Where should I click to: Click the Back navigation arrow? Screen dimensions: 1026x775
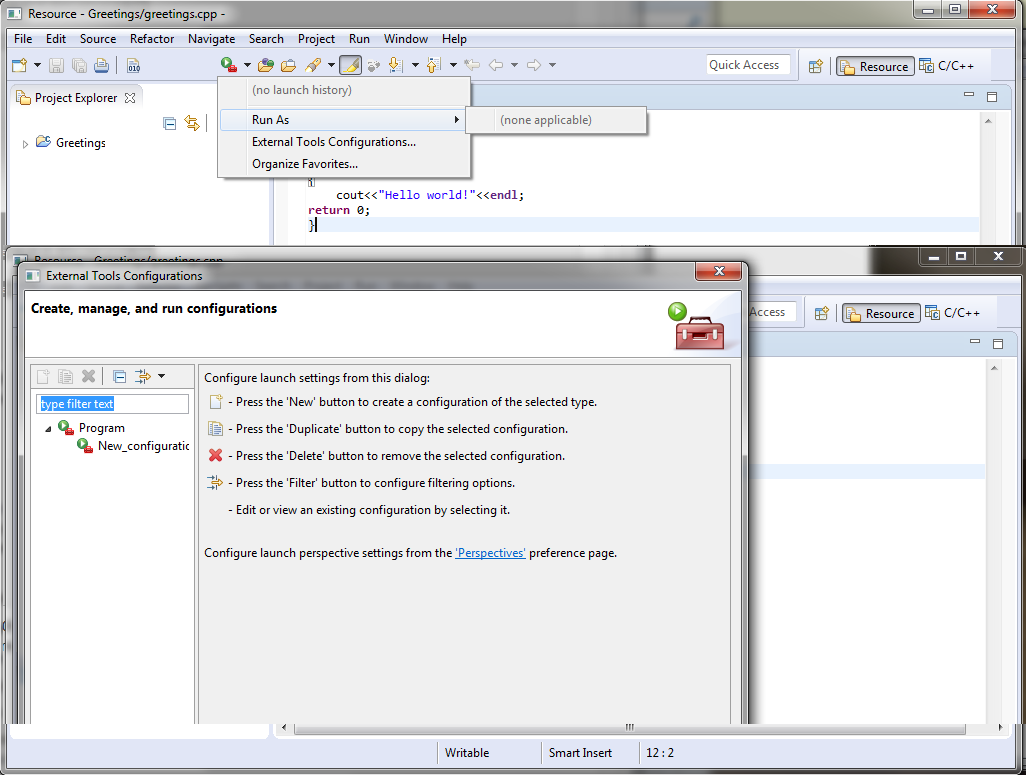[x=496, y=65]
